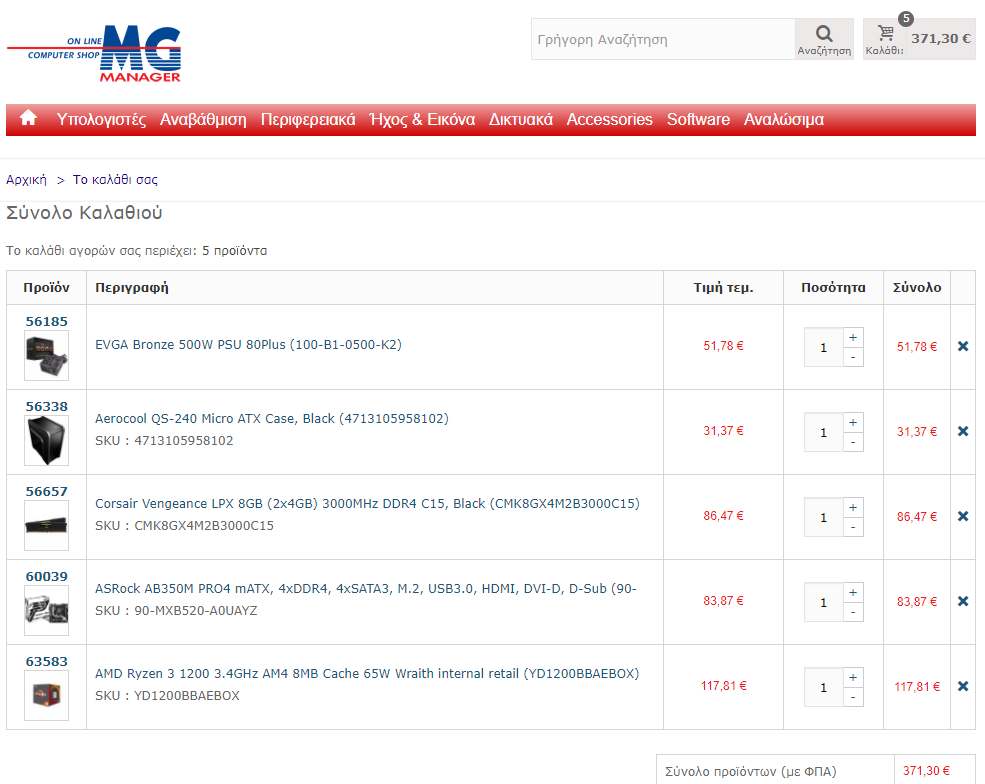Open Software menu

pyautogui.click(x=698, y=119)
